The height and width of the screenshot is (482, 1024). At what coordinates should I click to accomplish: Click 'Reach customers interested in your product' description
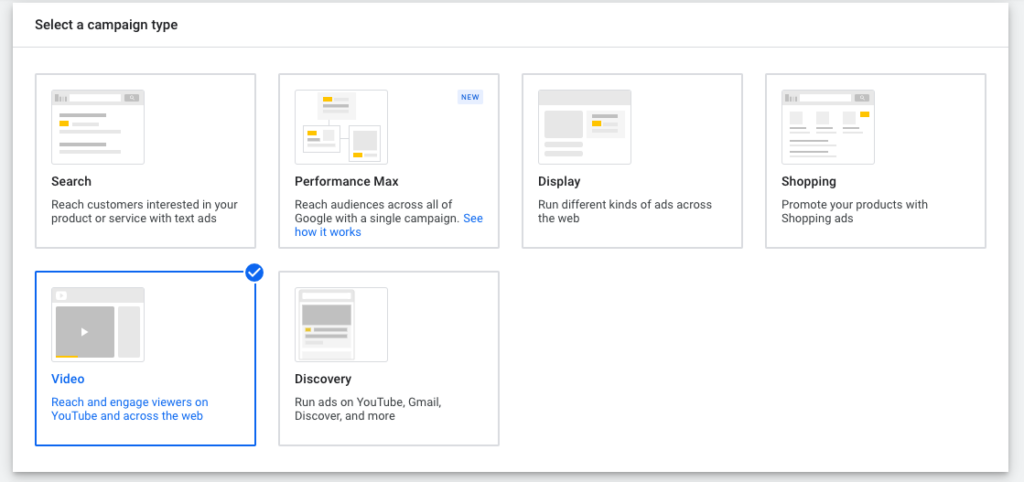tap(144, 212)
